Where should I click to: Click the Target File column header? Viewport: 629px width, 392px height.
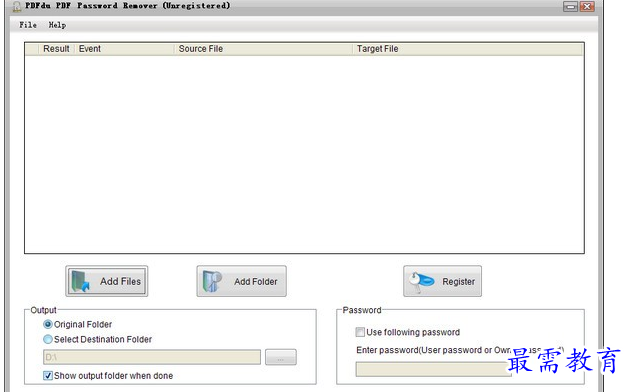coord(468,49)
